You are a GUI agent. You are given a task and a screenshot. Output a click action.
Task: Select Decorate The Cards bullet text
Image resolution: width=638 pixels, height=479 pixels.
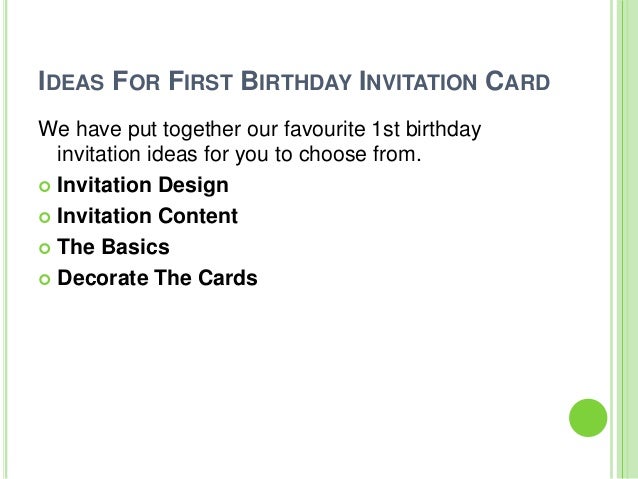[157, 278]
